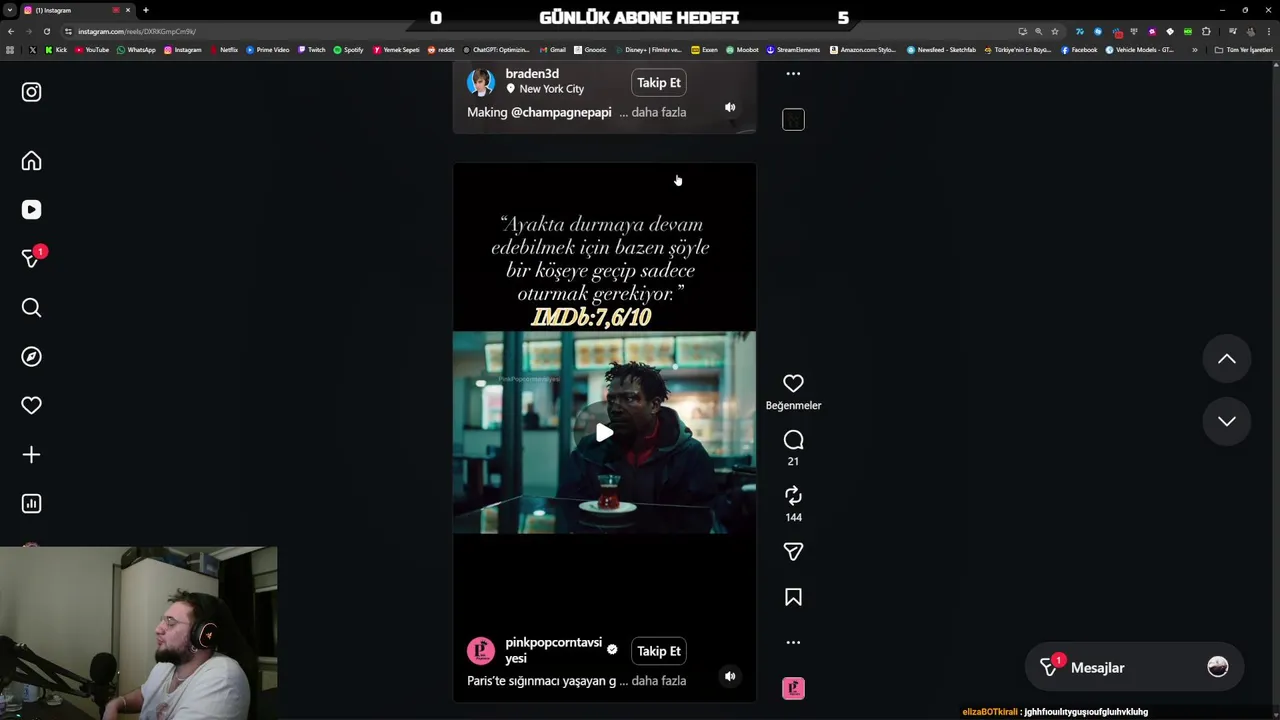Open the Mesajlar floating panel

[1134, 668]
